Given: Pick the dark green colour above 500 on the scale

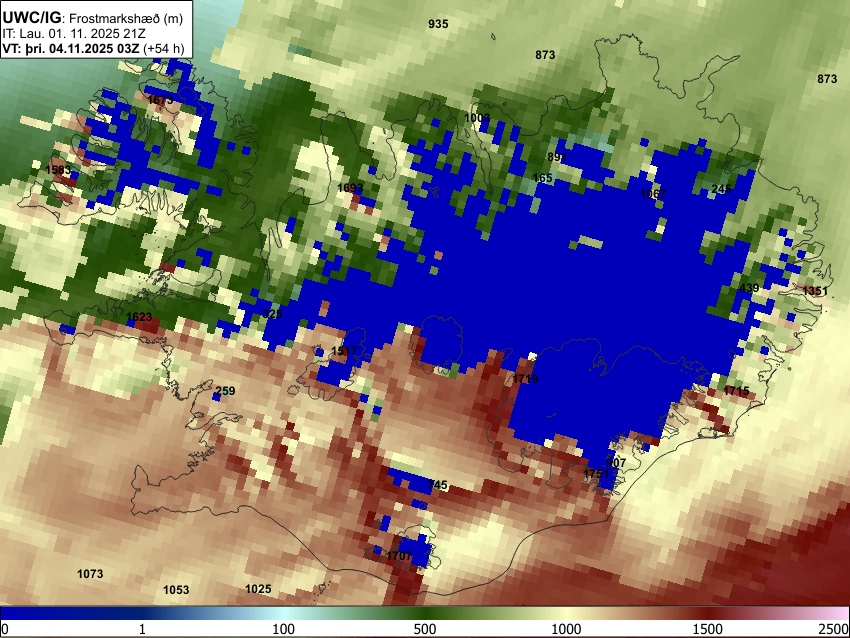Looking at the screenshot, I should coord(425,613).
